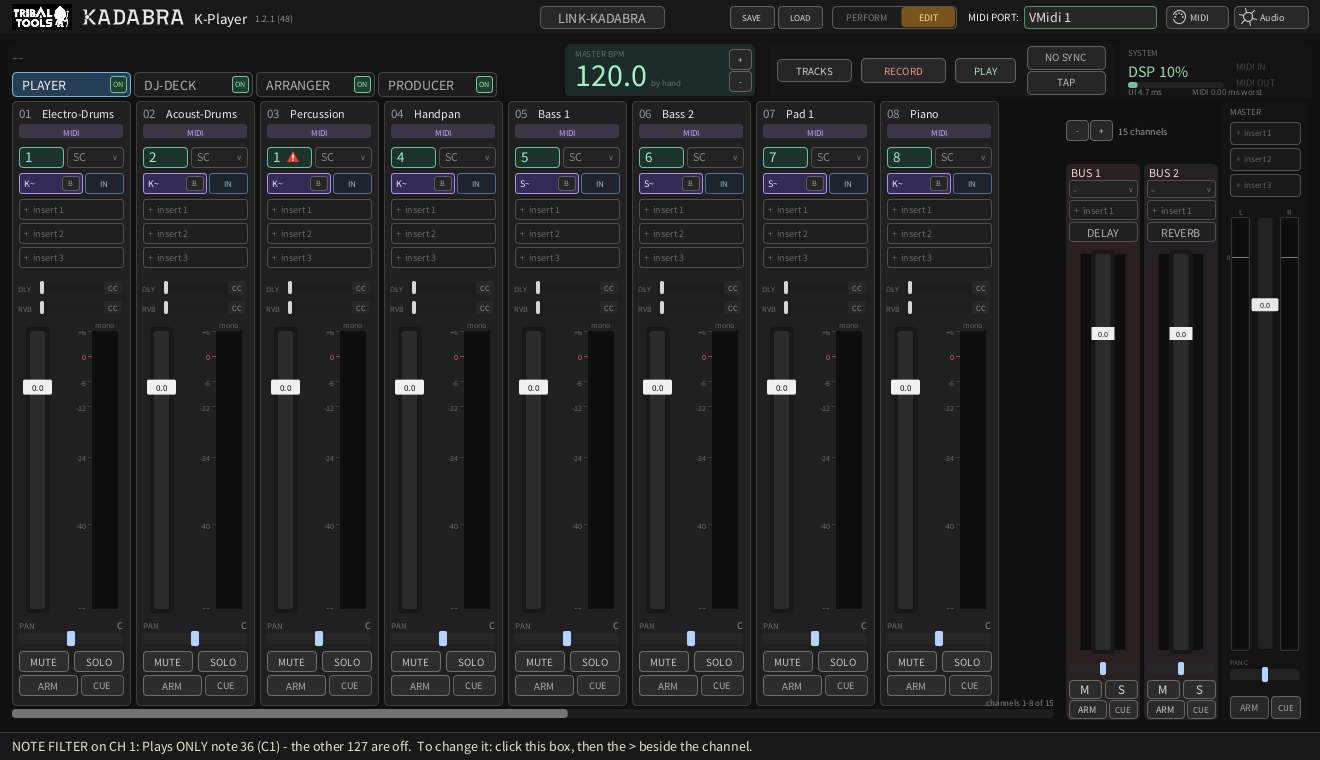Click the LINK-KADABRA button
1320x760 pixels.
tap(602, 18)
